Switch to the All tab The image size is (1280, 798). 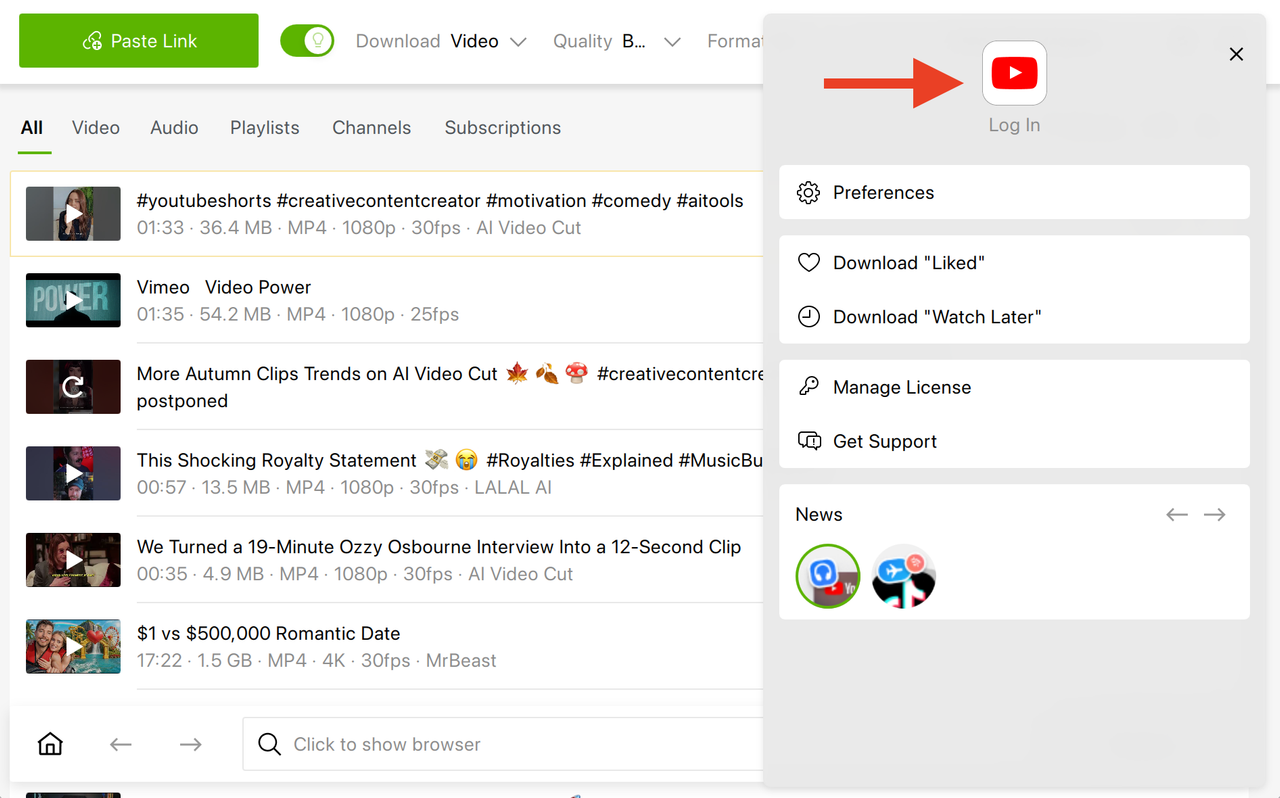[32, 128]
